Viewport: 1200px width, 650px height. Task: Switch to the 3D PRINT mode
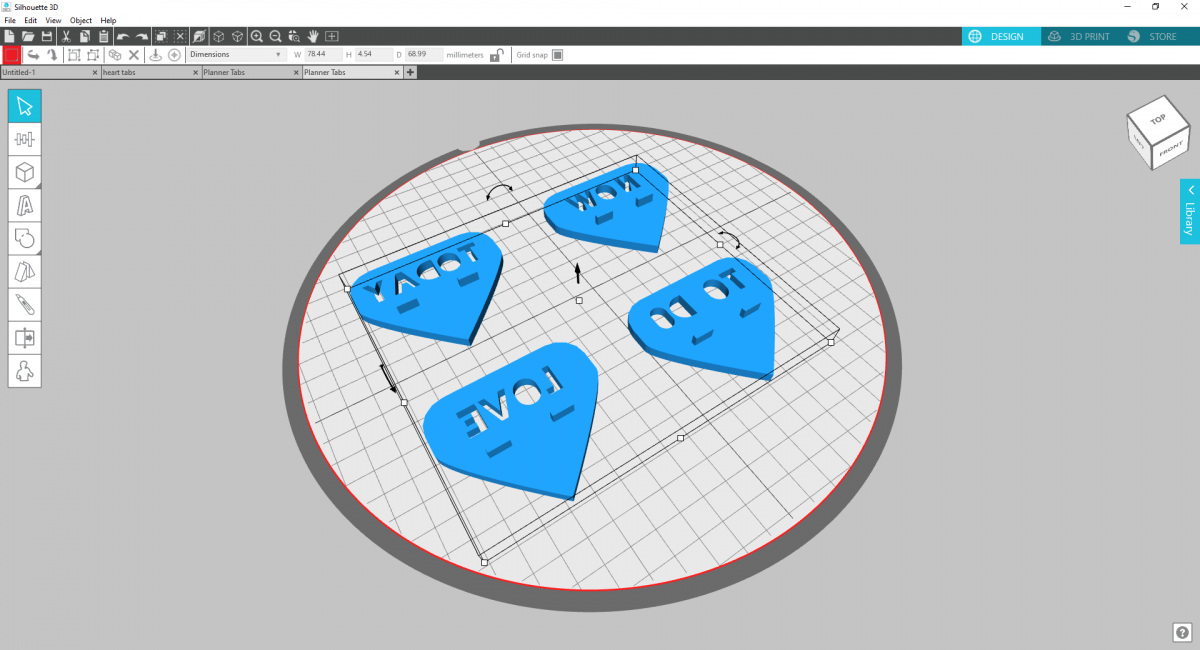(1081, 36)
